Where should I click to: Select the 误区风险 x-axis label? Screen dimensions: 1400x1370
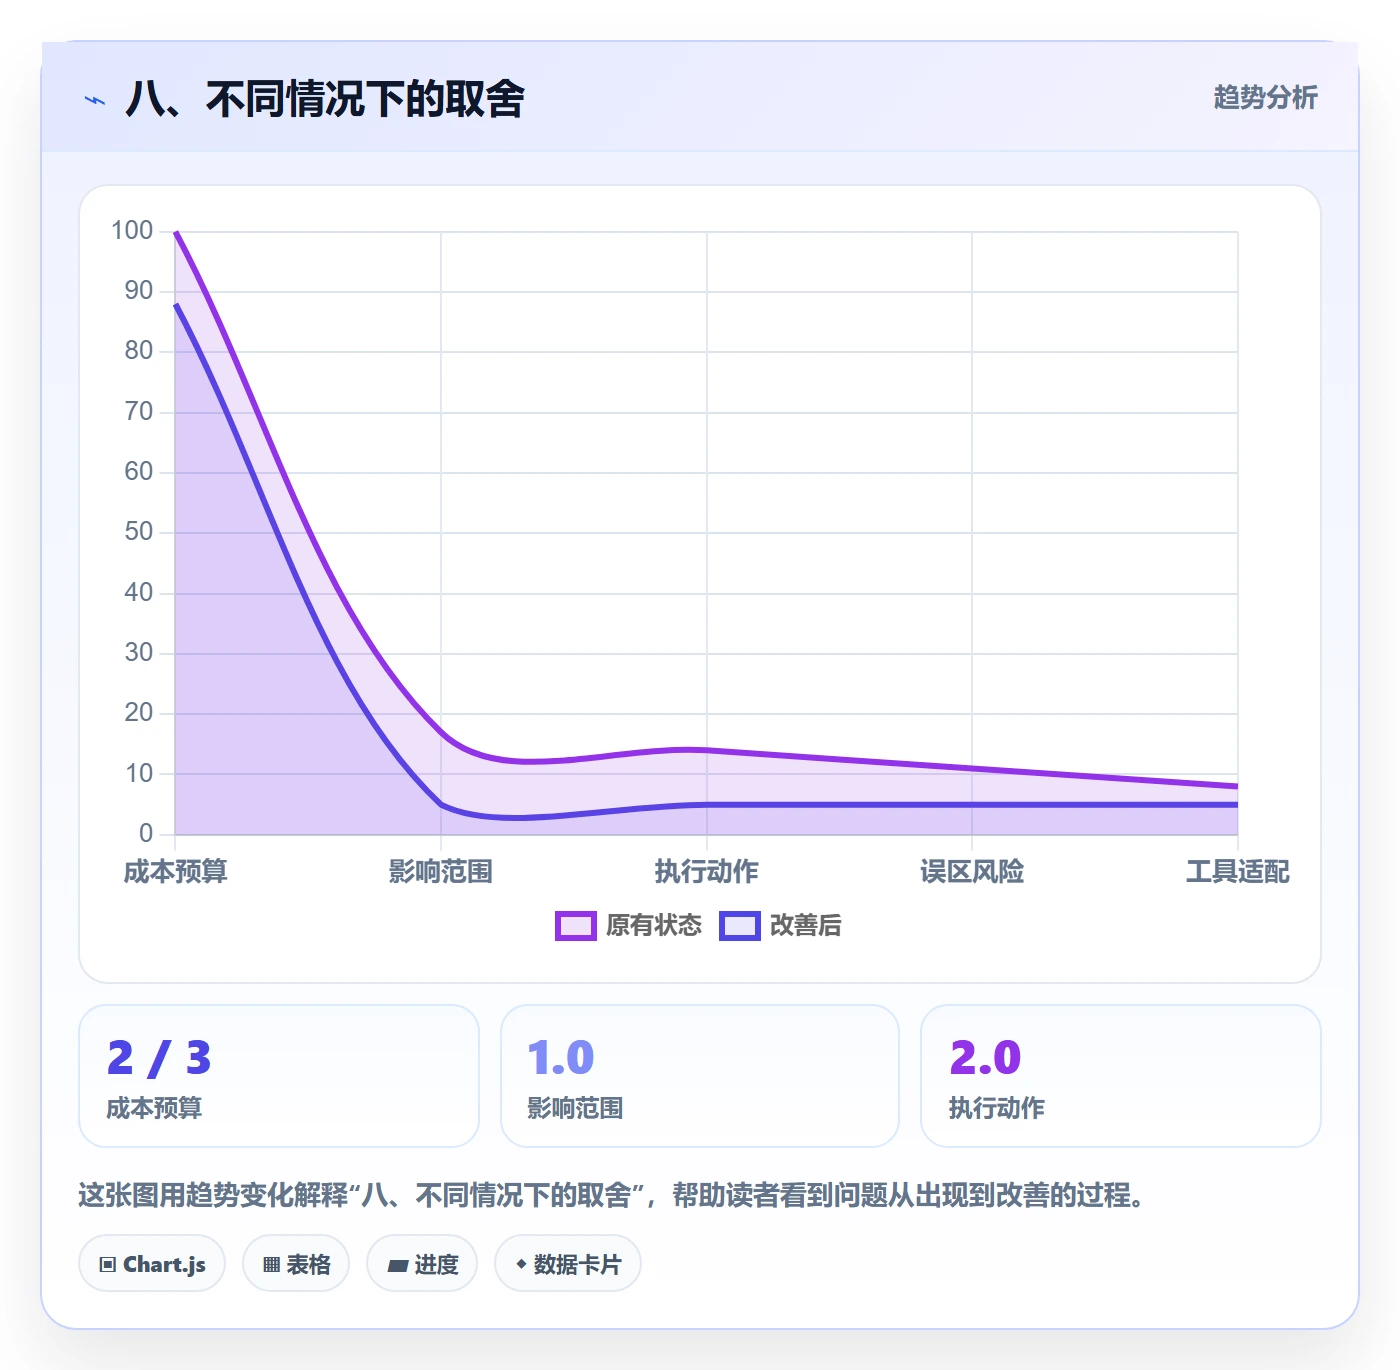[972, 872]
